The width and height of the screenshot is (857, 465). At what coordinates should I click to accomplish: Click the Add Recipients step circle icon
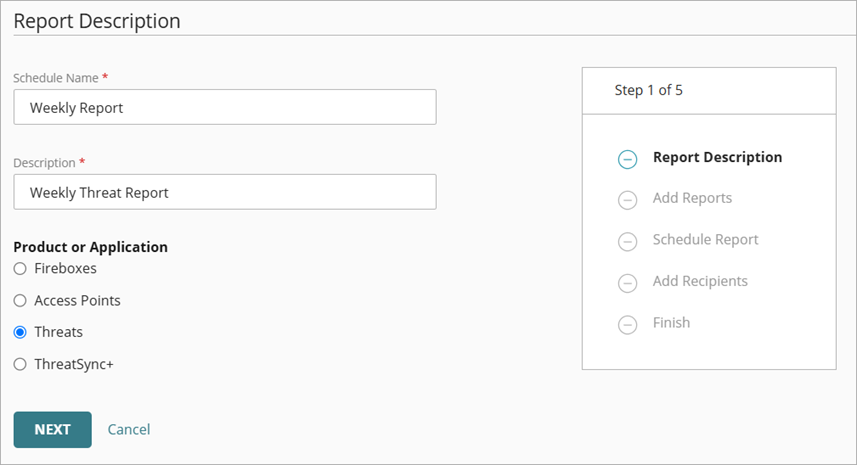point(628,283)
